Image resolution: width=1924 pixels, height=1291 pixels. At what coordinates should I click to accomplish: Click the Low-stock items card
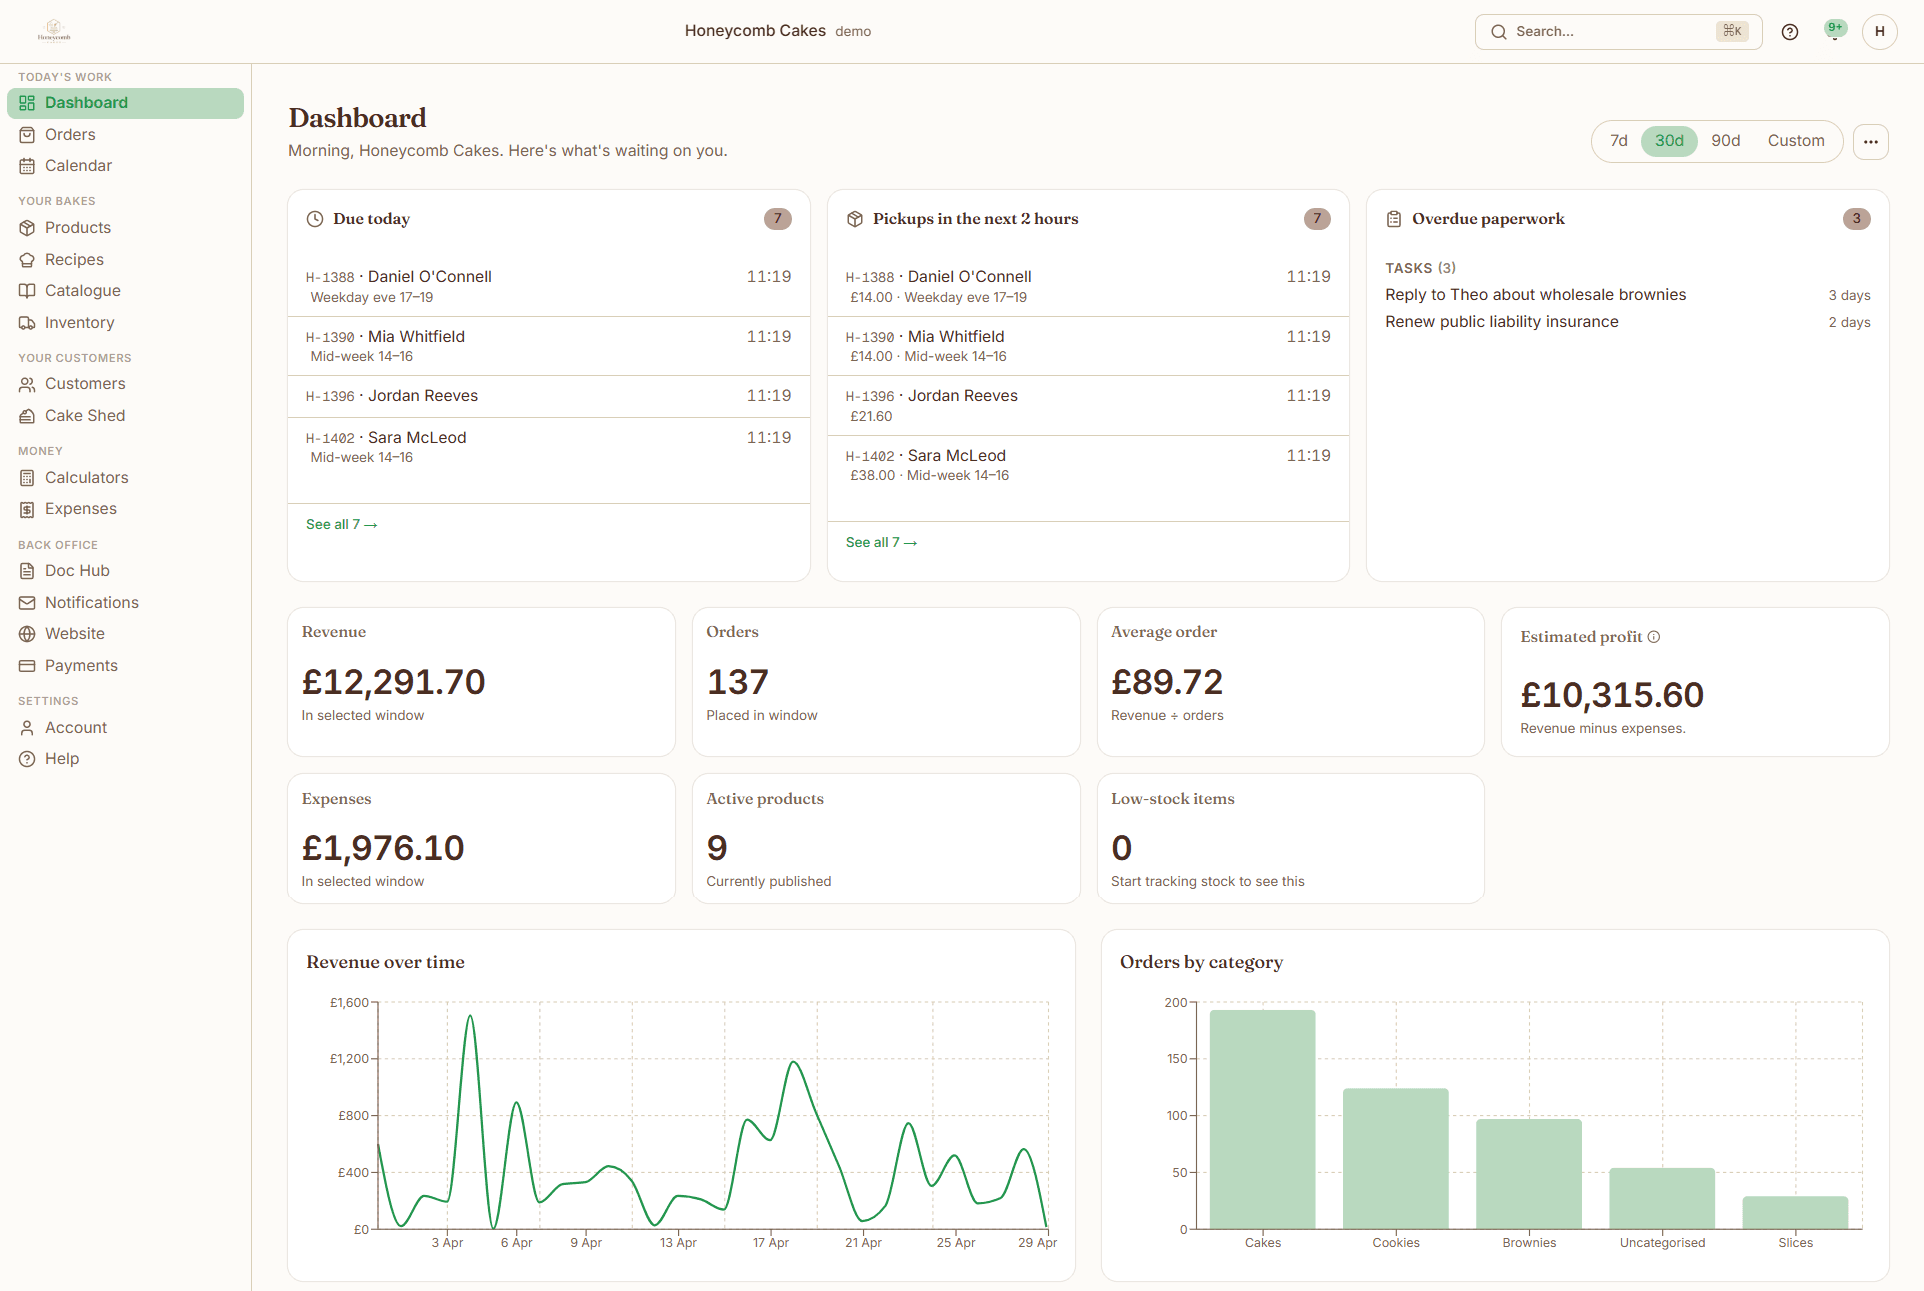[x=1290, y=839]
